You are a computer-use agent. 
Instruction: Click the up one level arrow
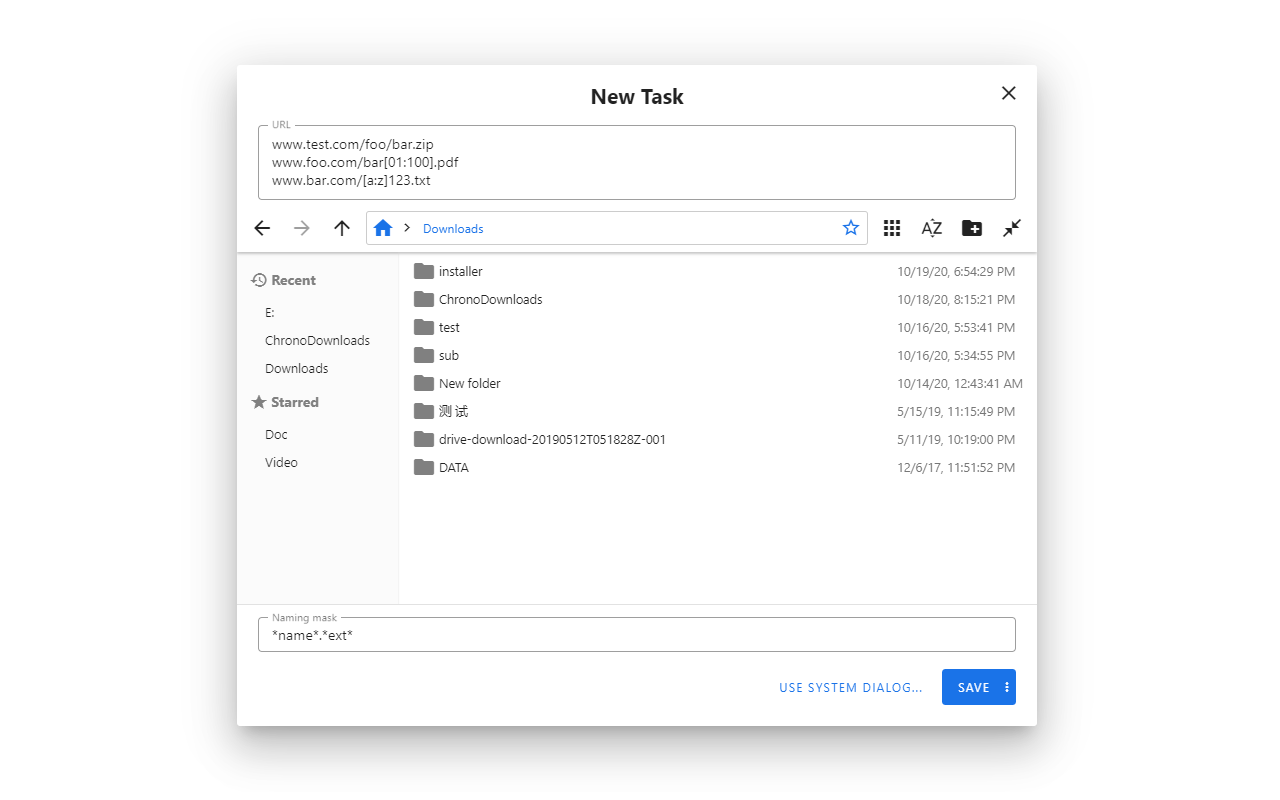342,228
